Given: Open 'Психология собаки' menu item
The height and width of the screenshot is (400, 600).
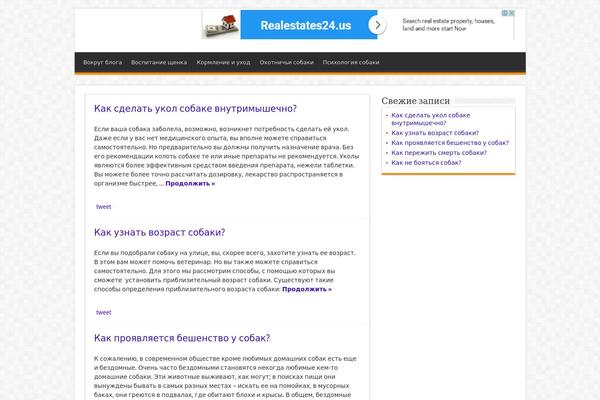Looking at the screenshot, I should (351, 62).
